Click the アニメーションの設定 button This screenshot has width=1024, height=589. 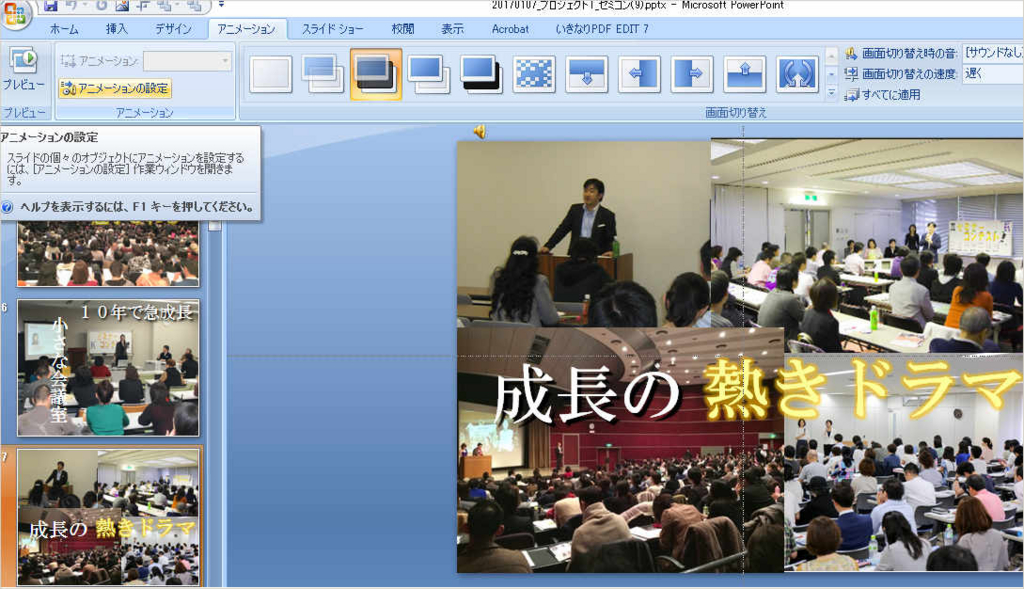point(114,88)
